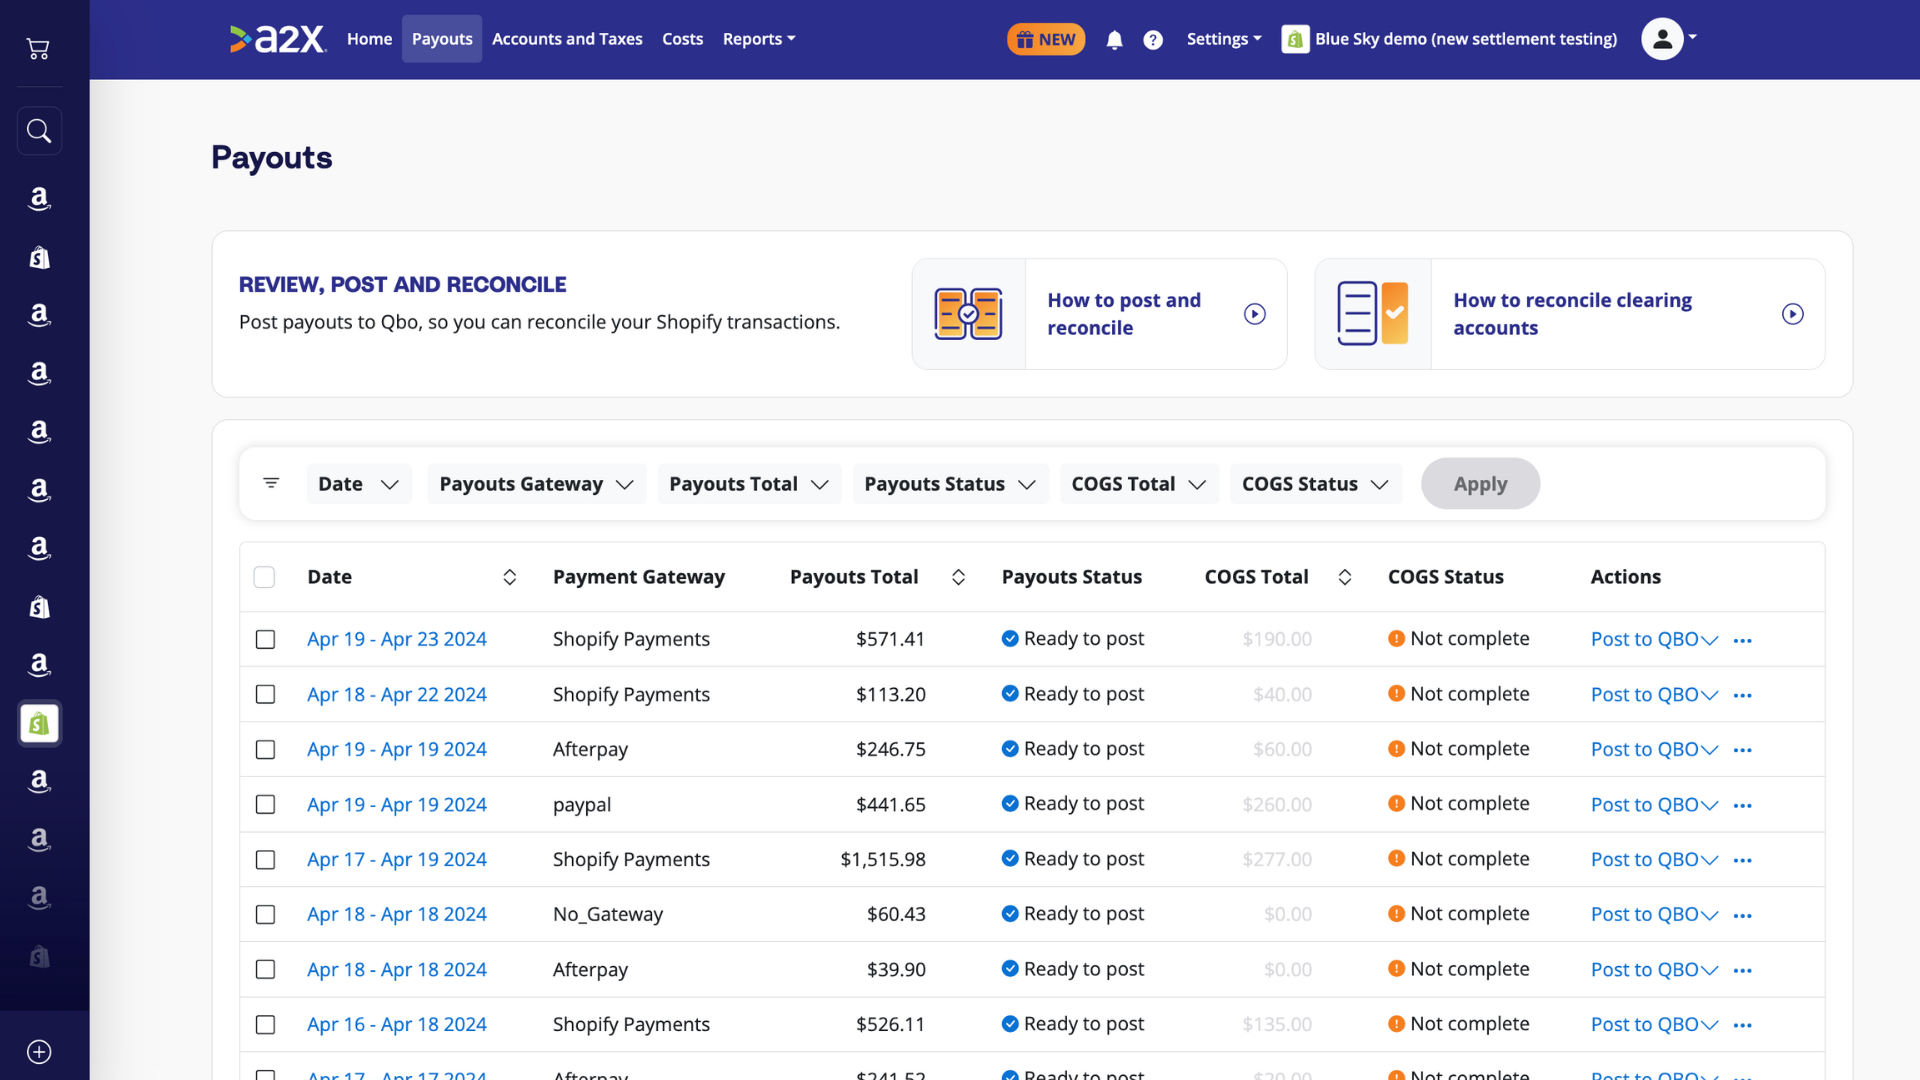Image resolution: width=1920 pixels, height=1080 pixels.
Task: Expand the Payouts Status filter dropdown
Action: click(950, 484)
